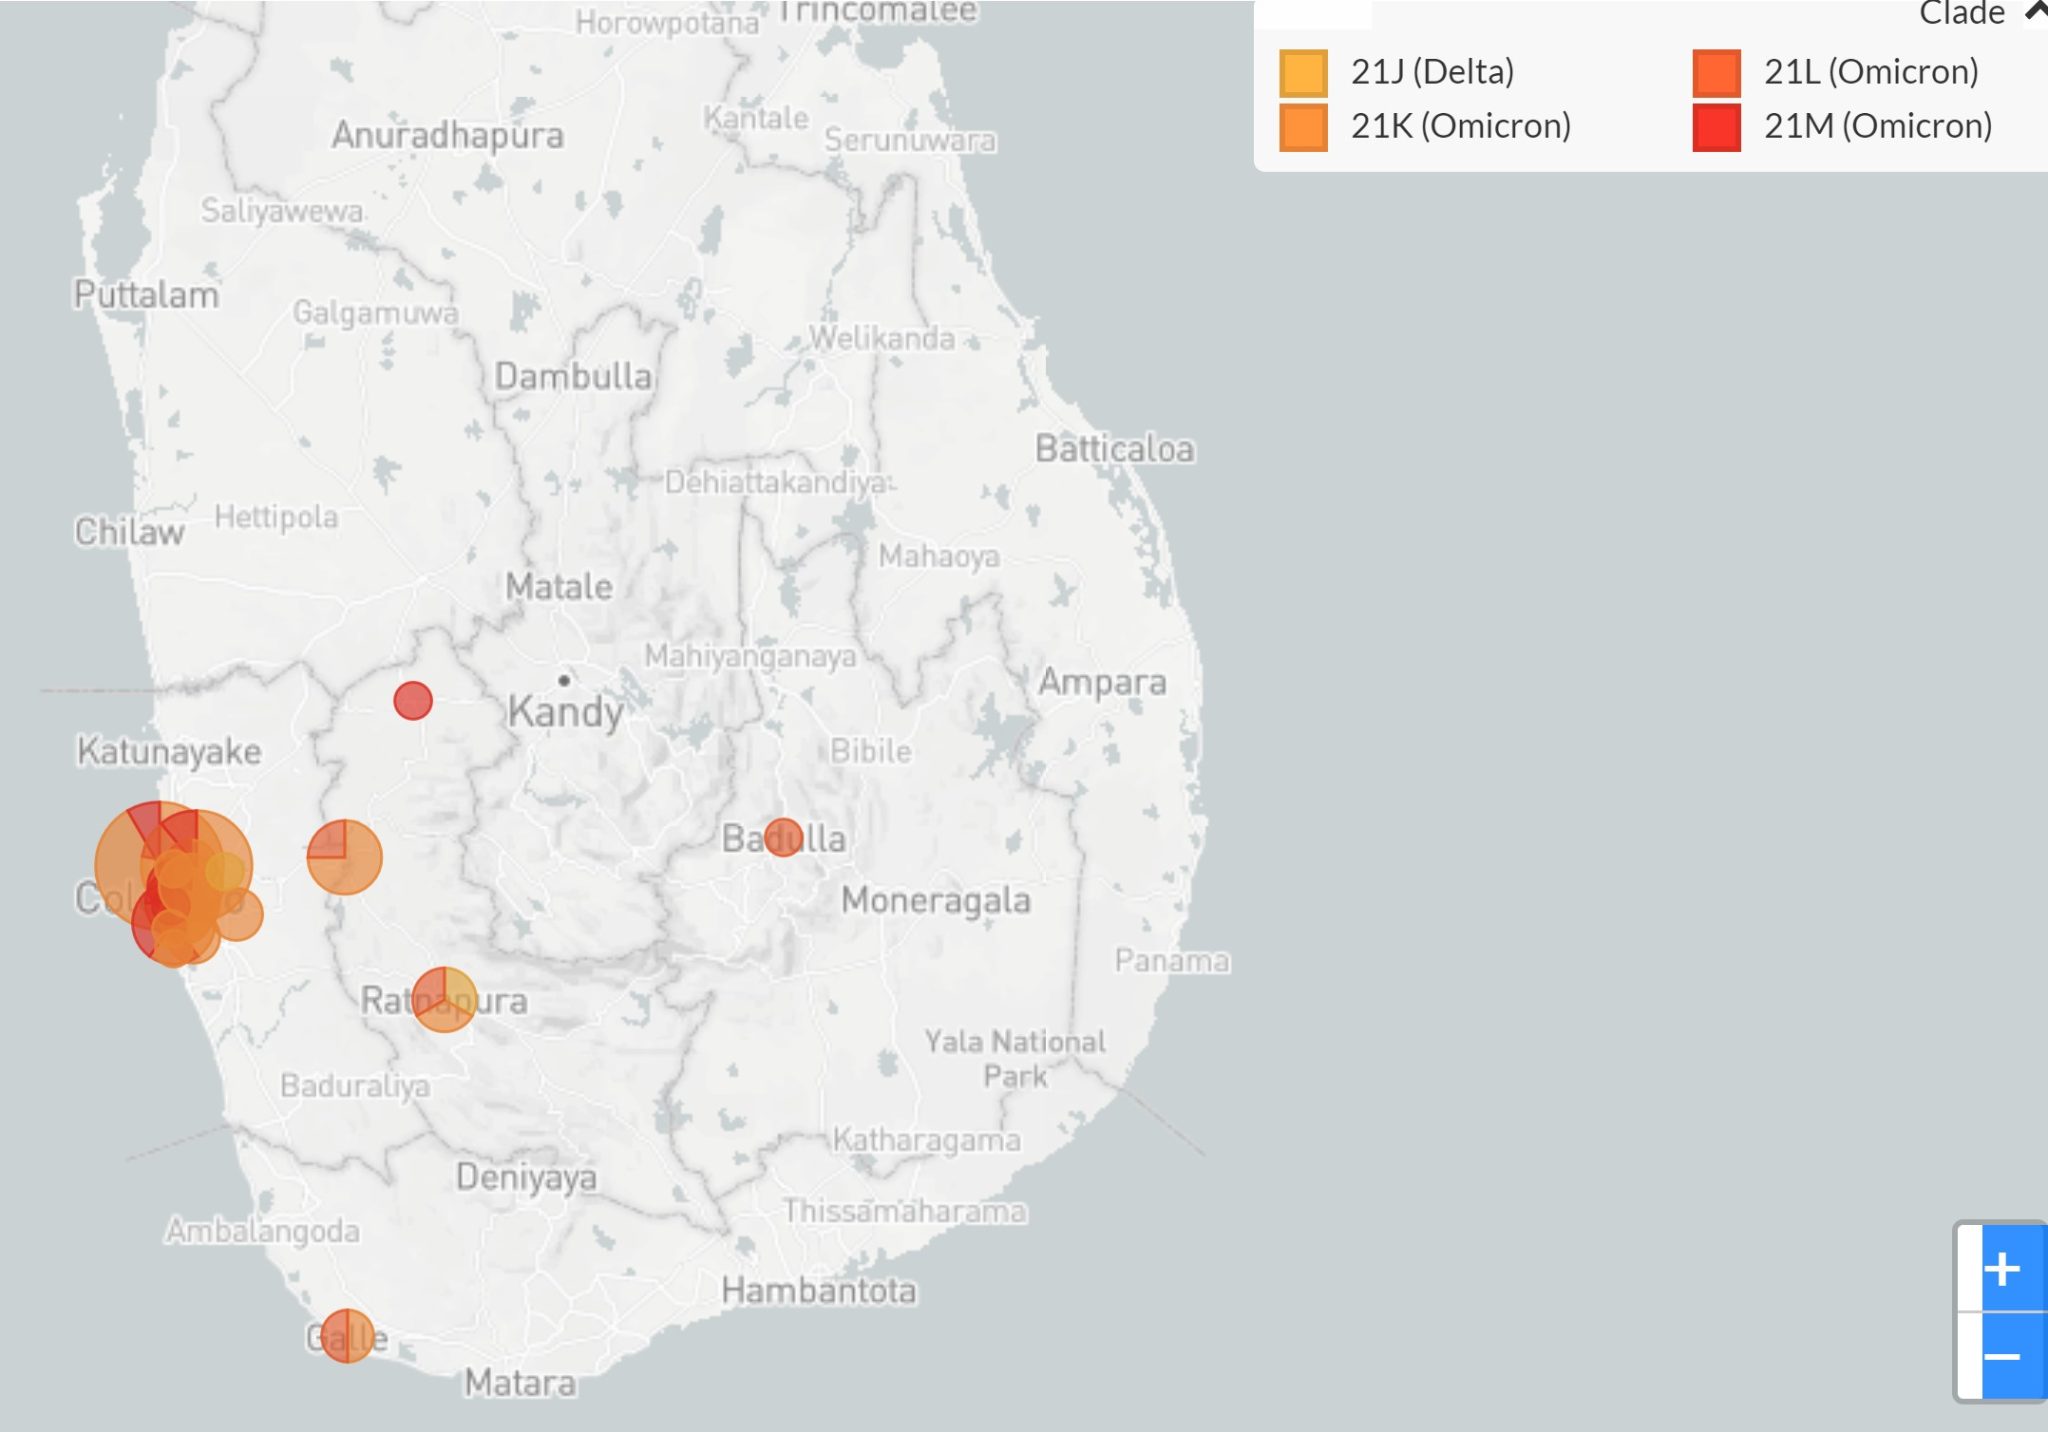Image resolution: width=2048 pixels, height=1432 pixels.
Task: Collapse the Clade legend chevron
Action: 2036,12
